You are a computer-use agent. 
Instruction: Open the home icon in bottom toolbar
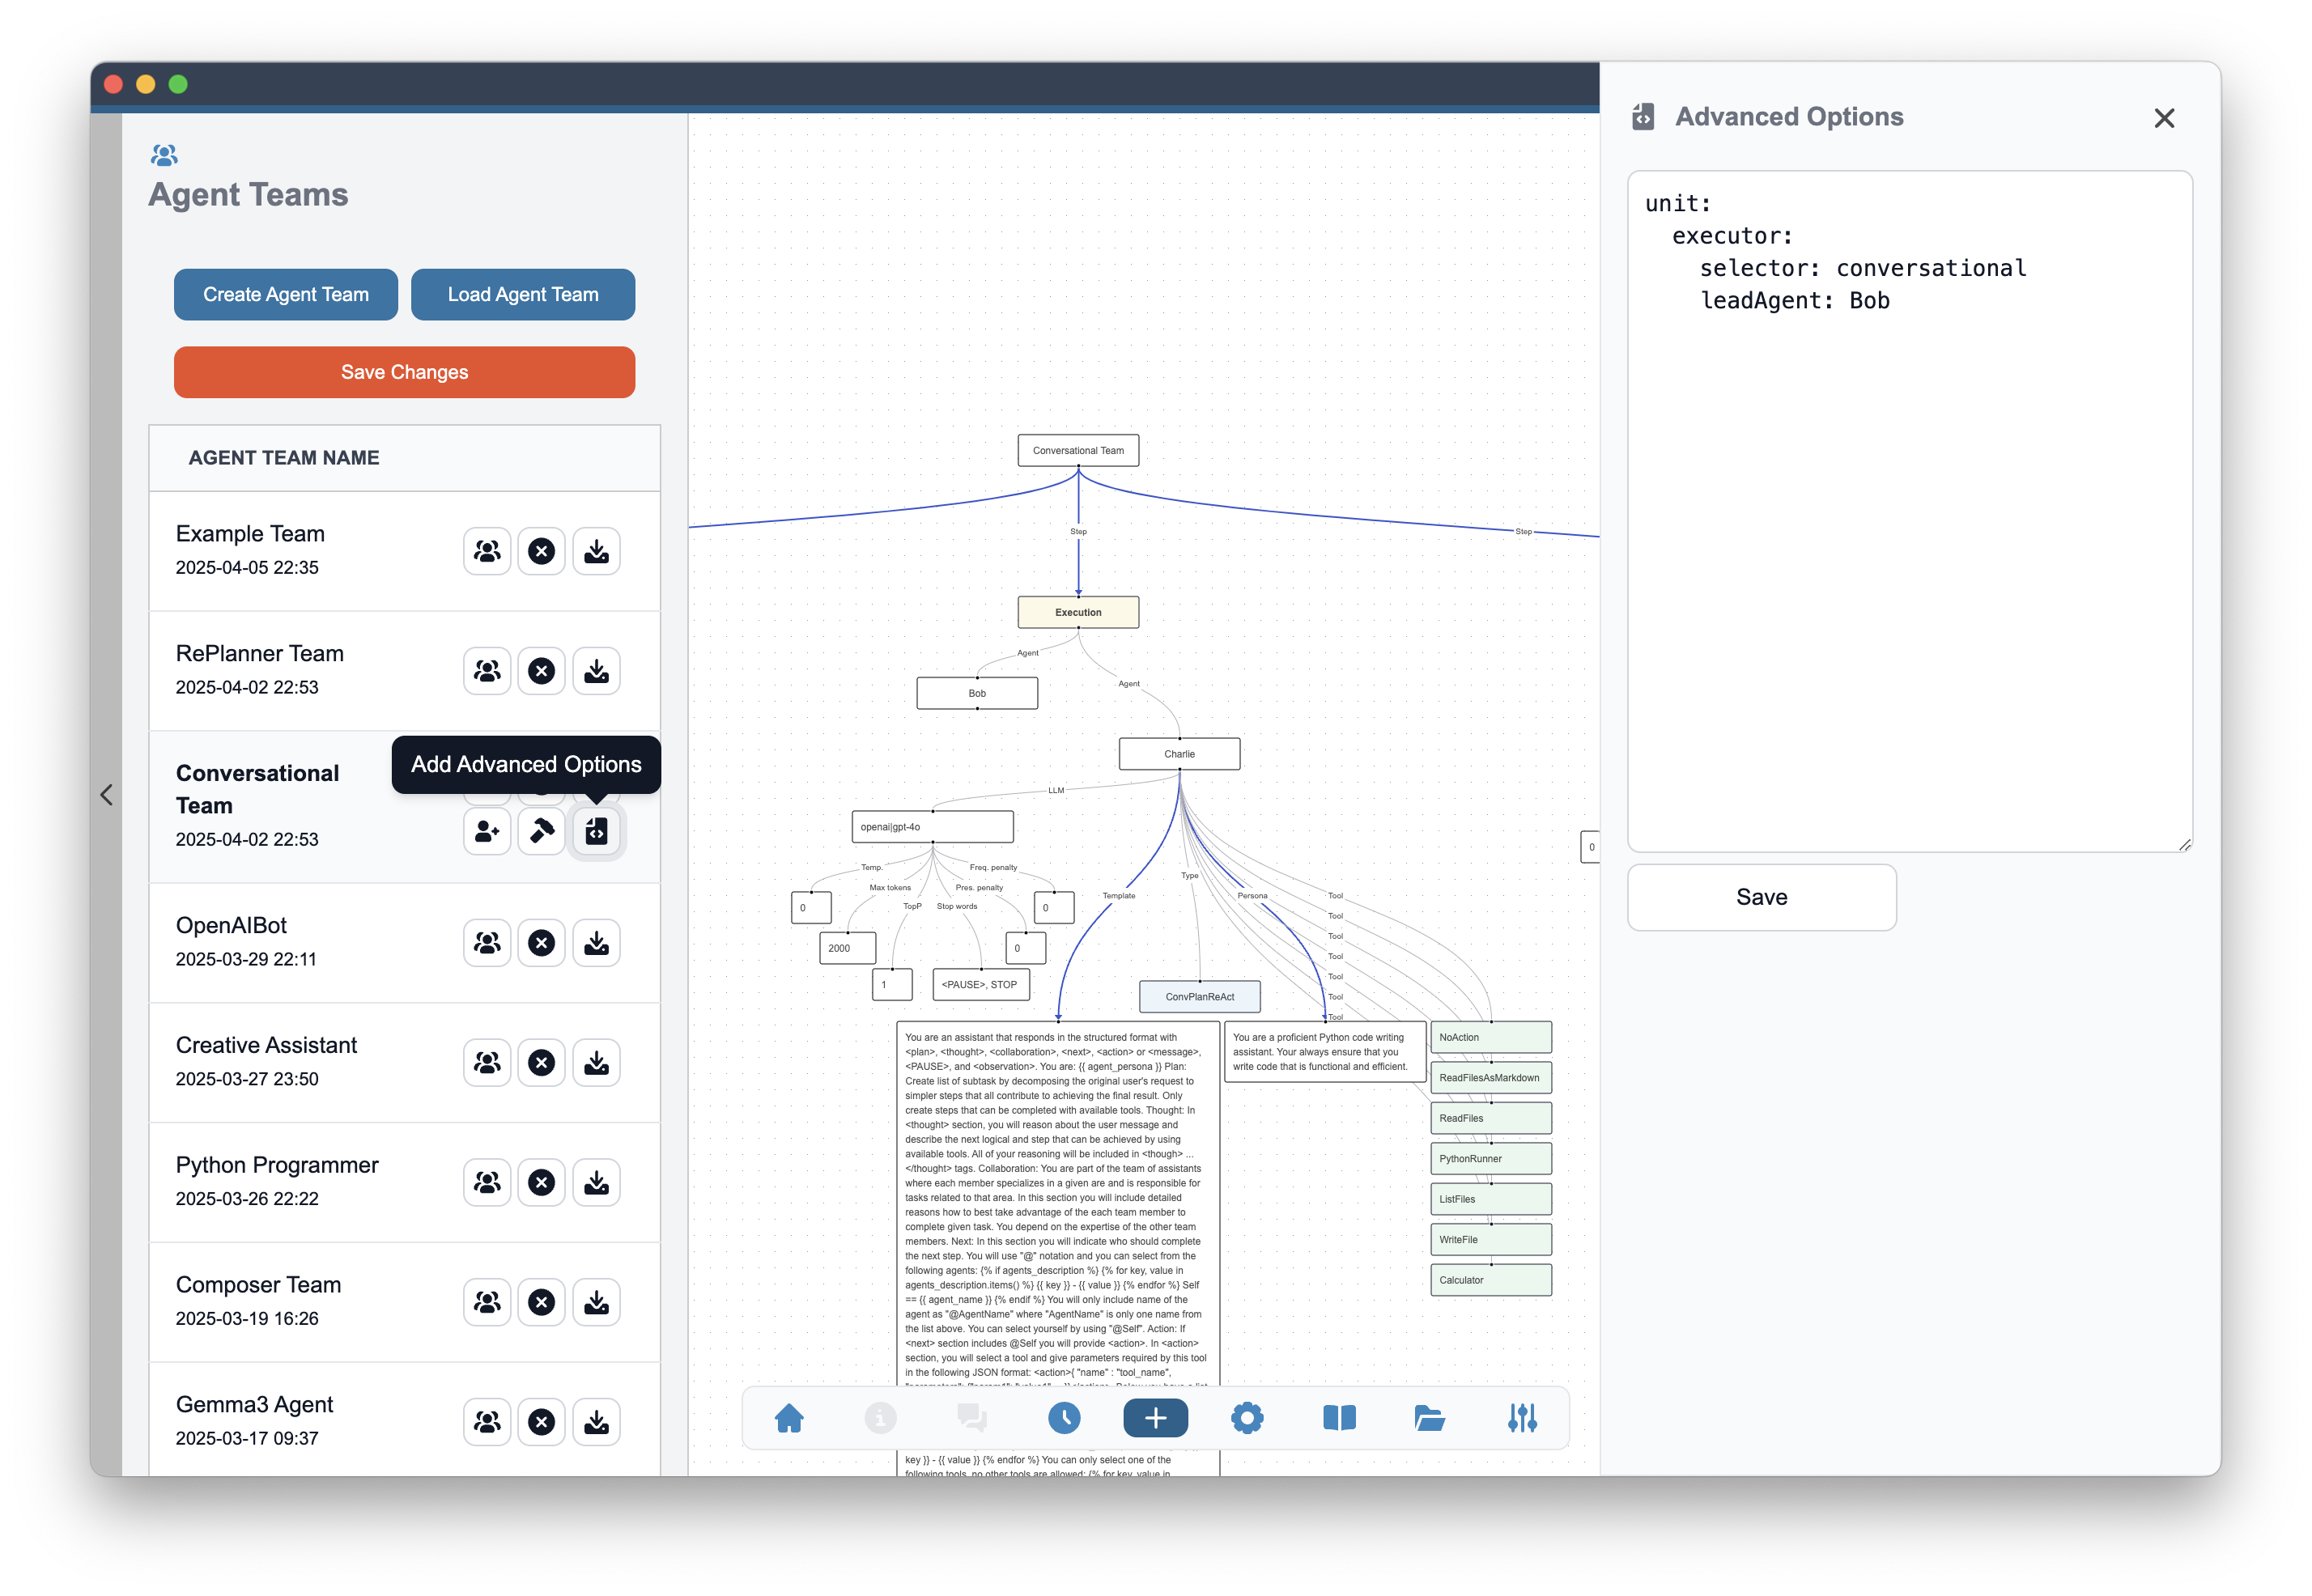pos(789,1418)
